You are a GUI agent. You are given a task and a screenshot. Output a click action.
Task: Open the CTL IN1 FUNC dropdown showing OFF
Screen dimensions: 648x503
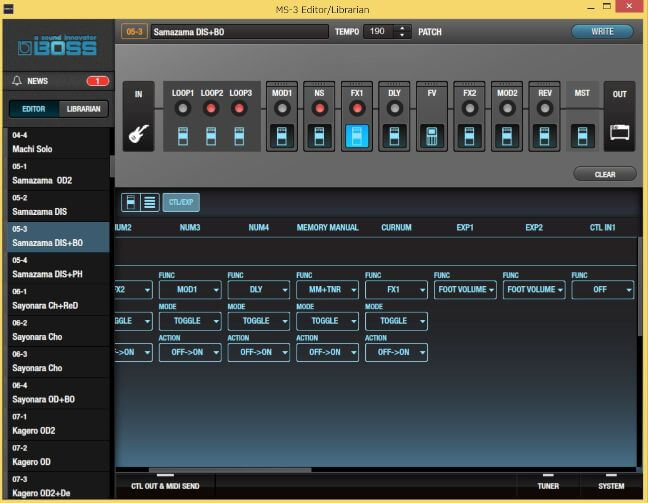[x=603, y=290]
